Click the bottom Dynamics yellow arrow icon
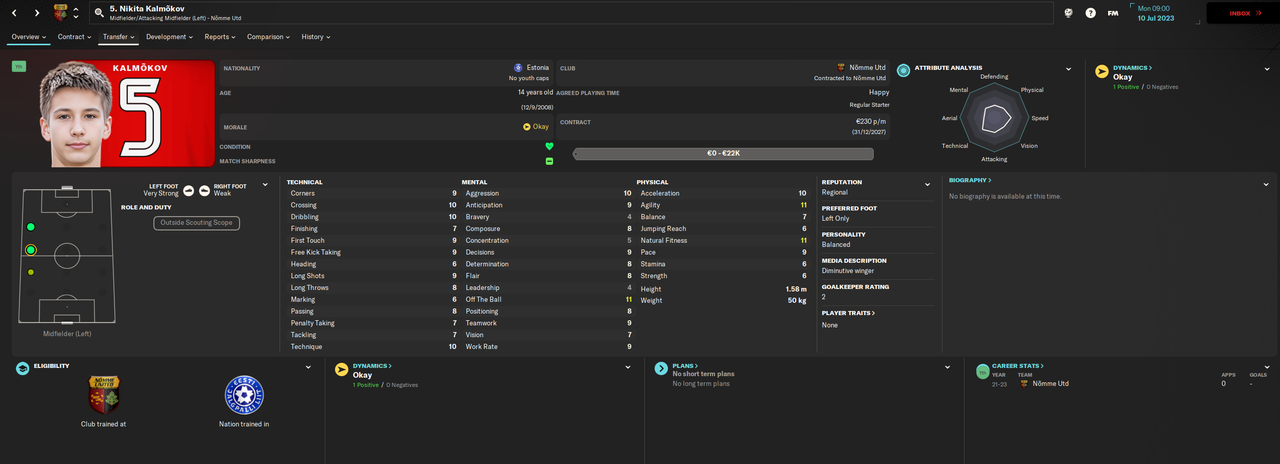Screen dimensions: 1280x464 click(341, 370)
